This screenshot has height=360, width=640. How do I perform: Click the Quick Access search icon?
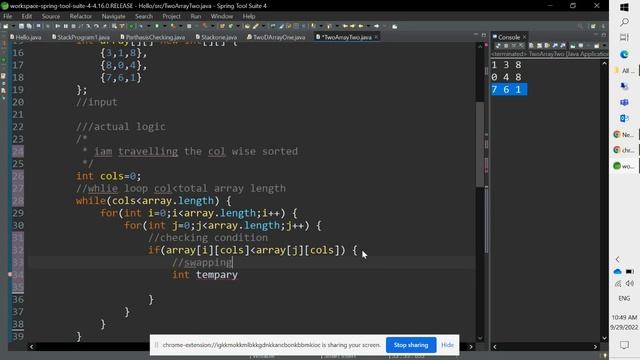[x=580, y=26]
